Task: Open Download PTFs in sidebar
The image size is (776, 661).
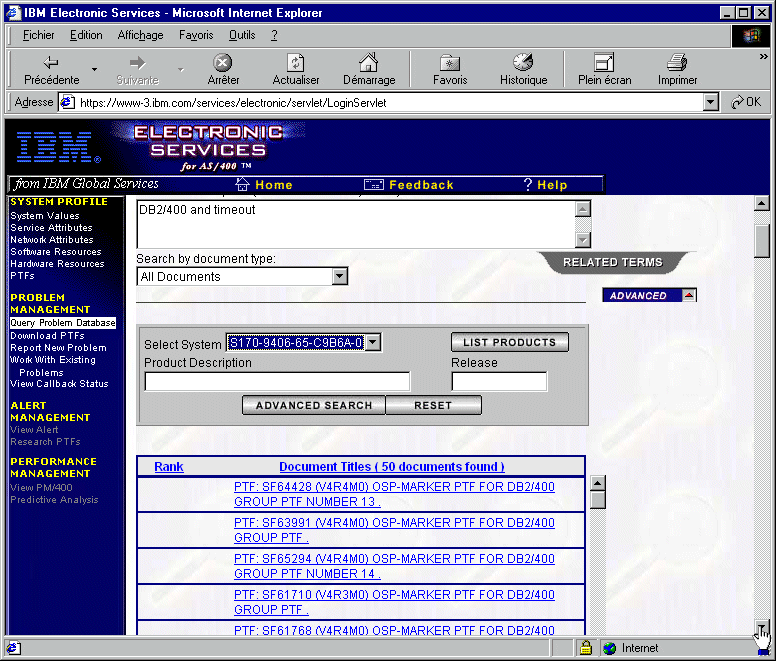Action: 47,335
